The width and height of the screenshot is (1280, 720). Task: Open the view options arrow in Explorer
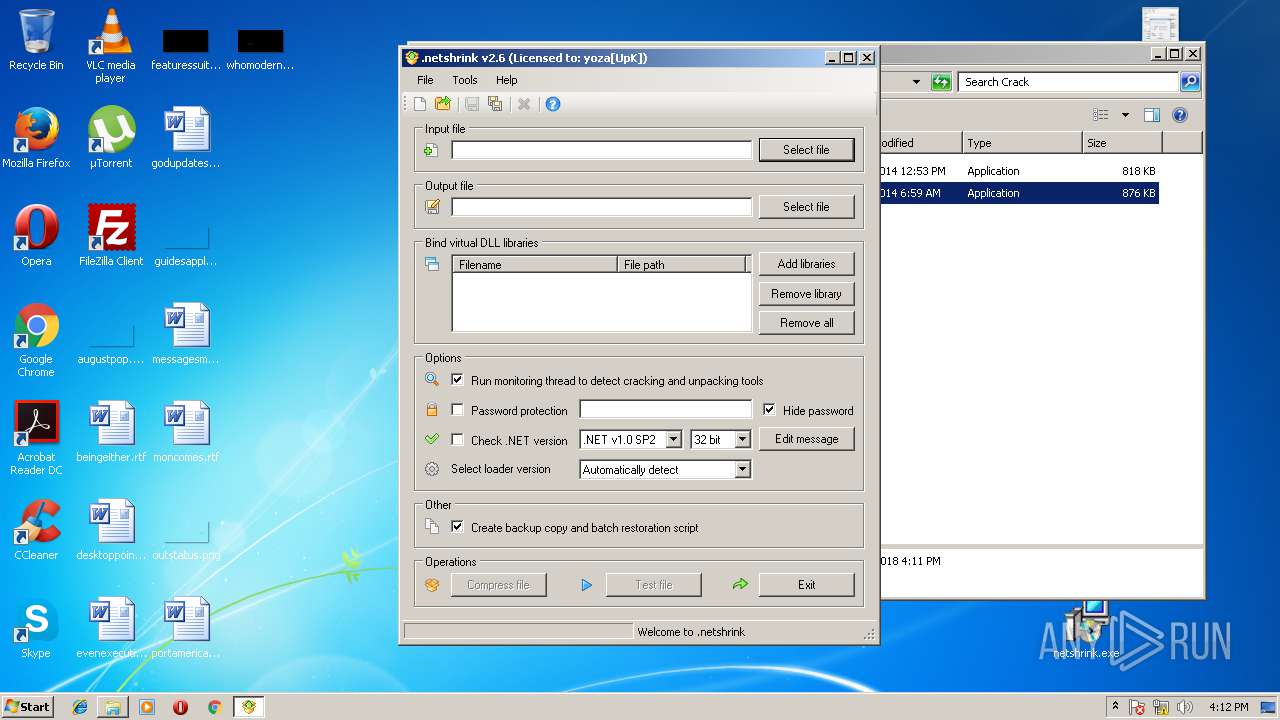coord(1125,115)
